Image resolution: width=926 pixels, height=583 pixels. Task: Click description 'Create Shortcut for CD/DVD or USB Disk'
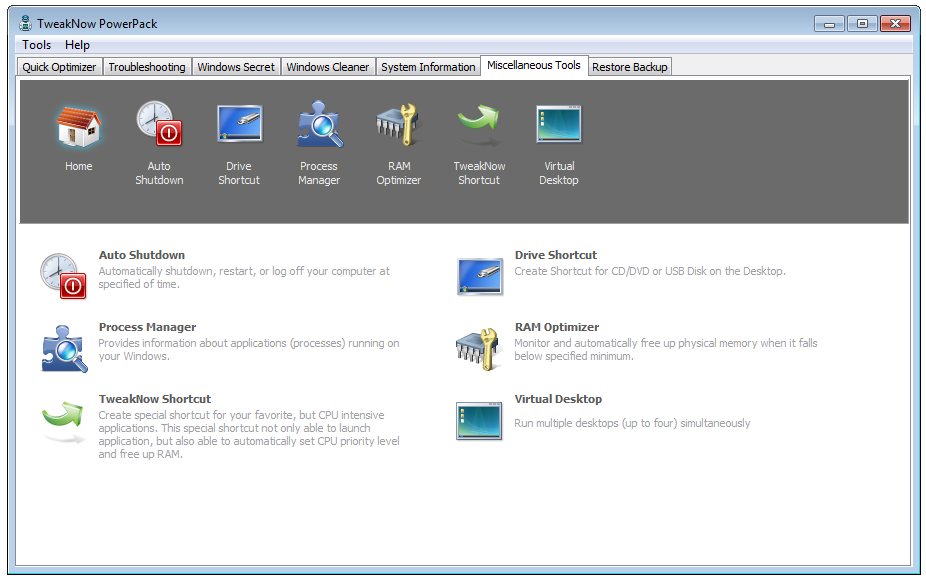coord(650,271)
